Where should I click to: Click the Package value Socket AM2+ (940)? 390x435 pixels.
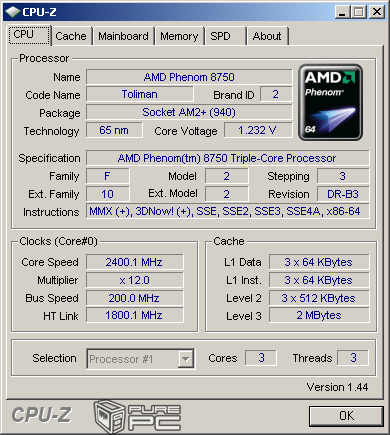click(x=189, y=112)
